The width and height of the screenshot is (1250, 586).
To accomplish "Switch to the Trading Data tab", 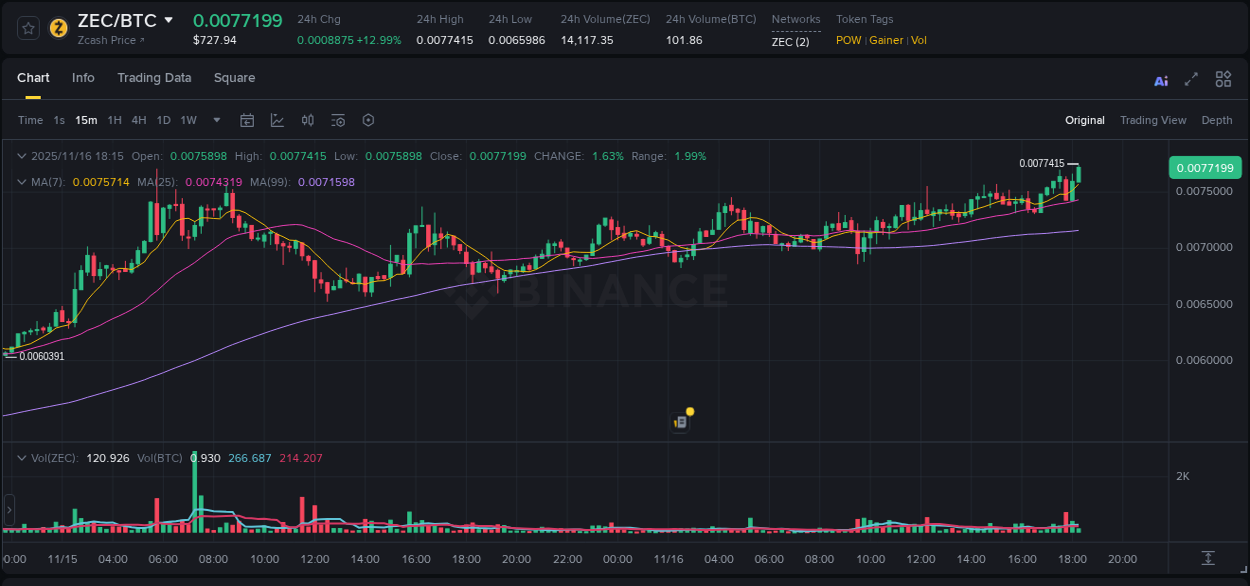I will click(x=155, y=77).
